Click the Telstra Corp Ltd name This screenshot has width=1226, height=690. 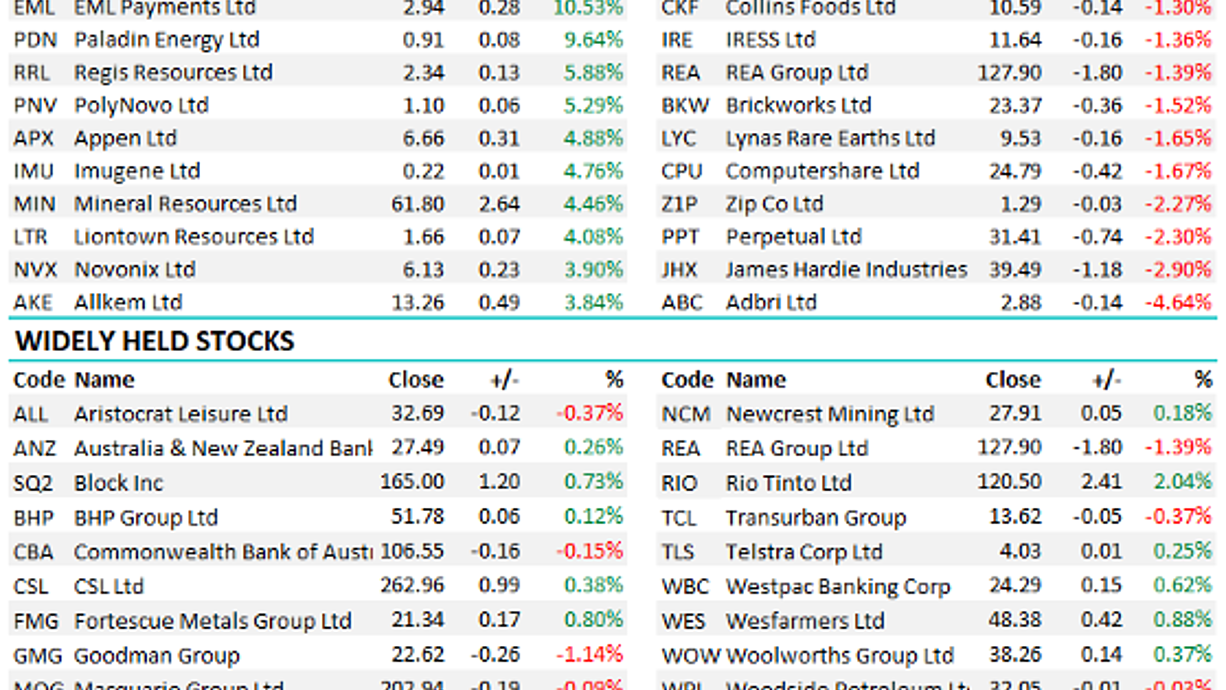click(x=804, y=552)
